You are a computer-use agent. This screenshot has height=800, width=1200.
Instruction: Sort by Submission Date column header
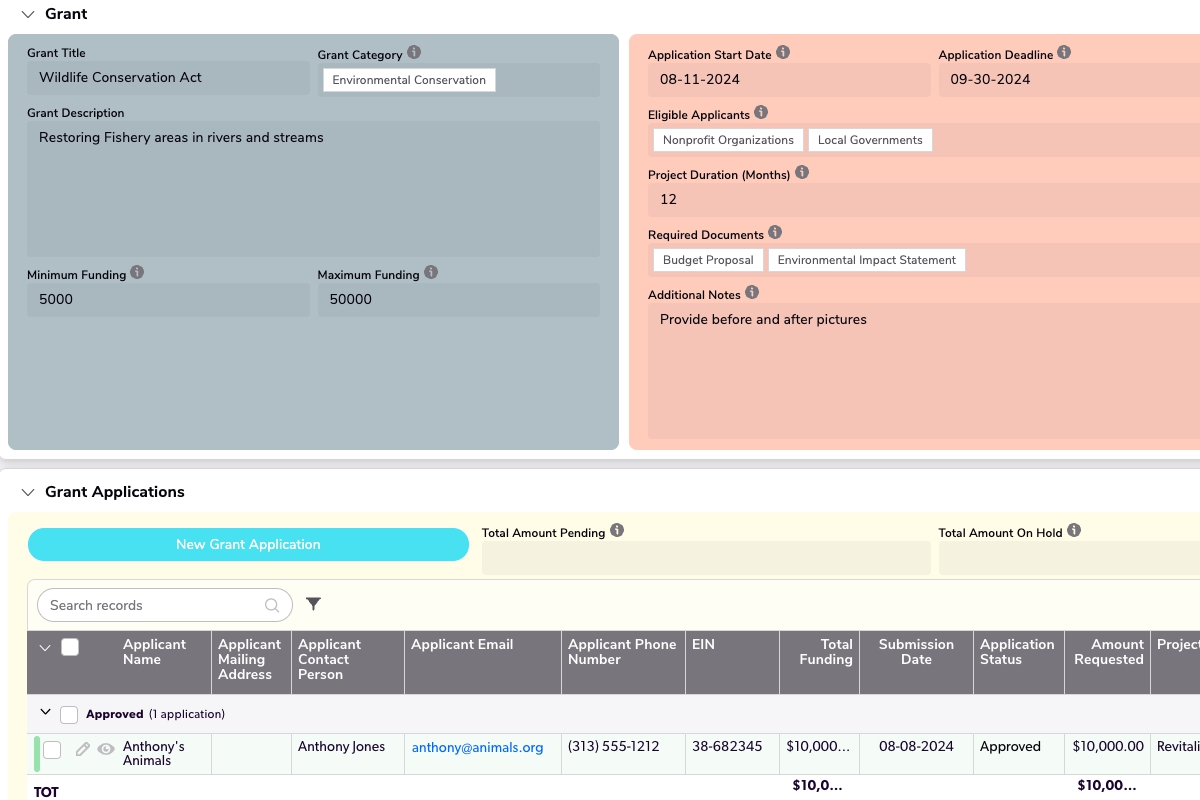tap(916, 652)
